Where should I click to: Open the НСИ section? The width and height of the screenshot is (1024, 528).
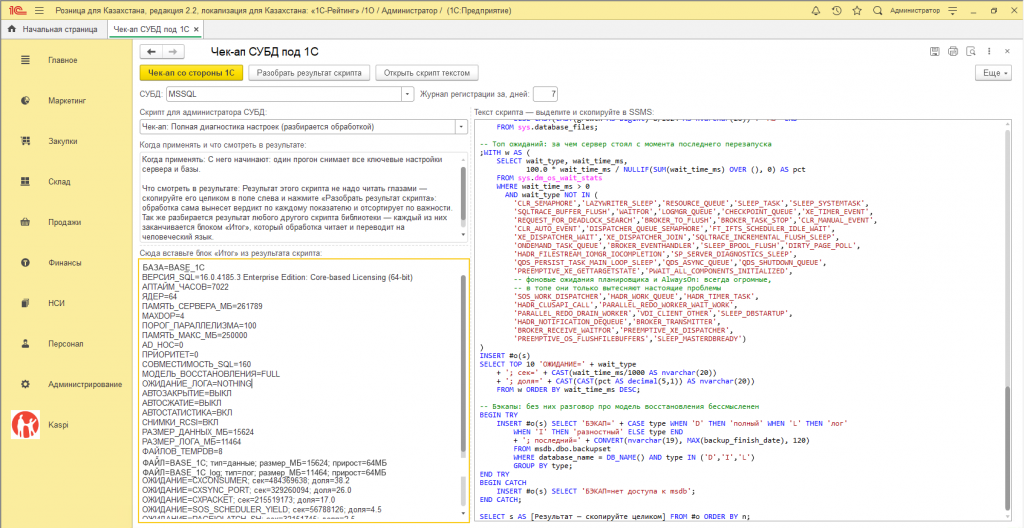pyautogui.click(x=56, y=303)
